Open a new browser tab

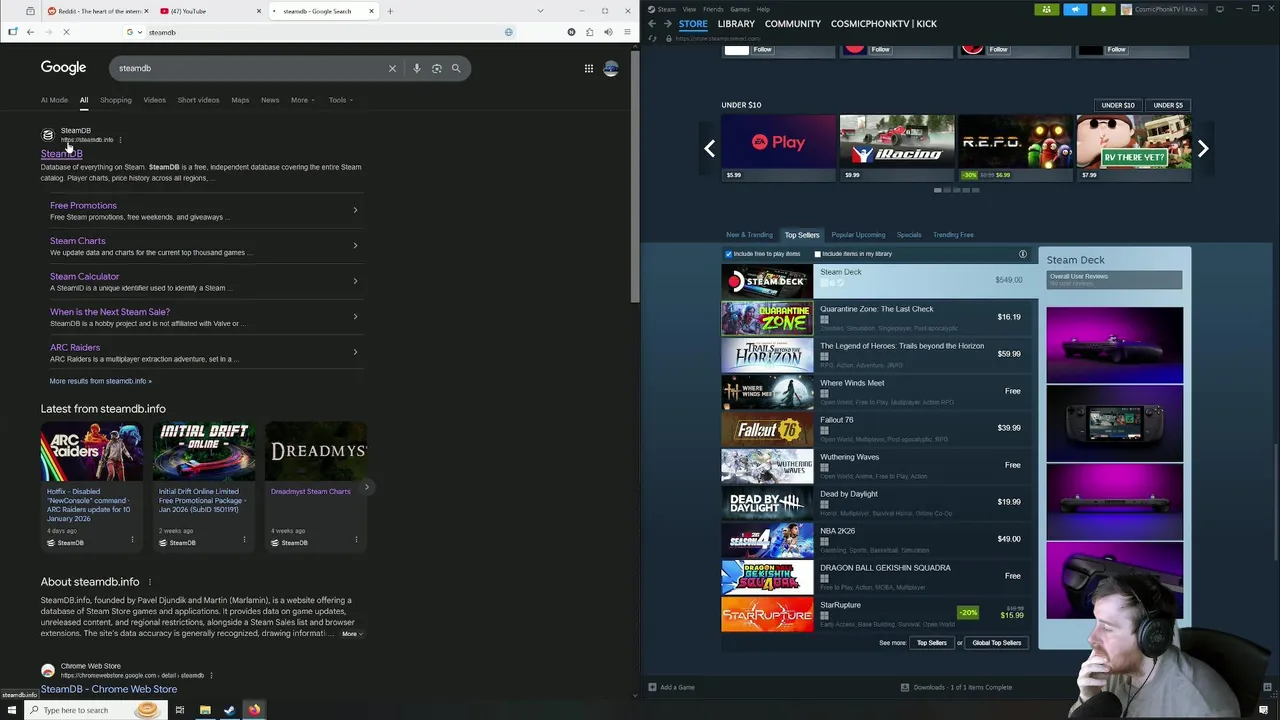click(x=390, y=11)
